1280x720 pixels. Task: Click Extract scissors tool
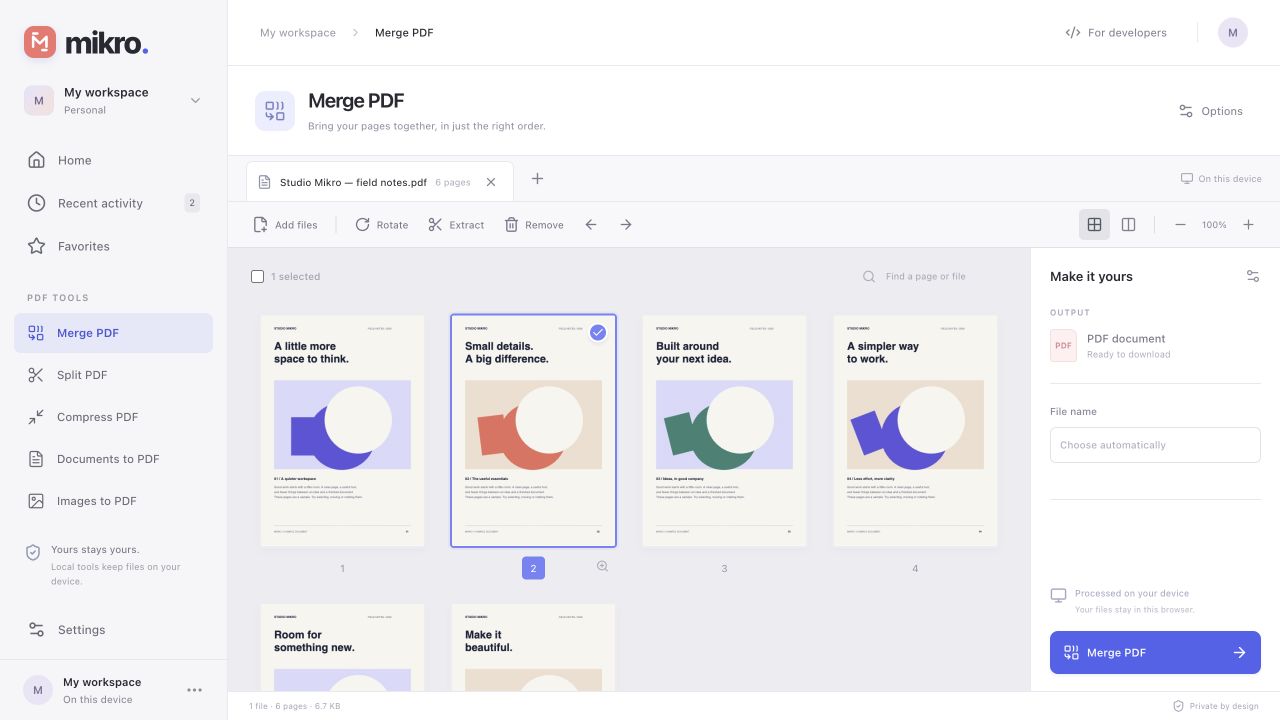[456, 225]
